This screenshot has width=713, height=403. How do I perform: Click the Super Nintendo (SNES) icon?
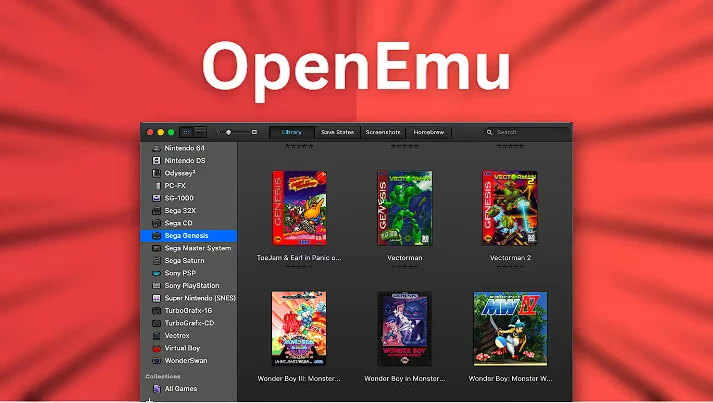point(156,298)
